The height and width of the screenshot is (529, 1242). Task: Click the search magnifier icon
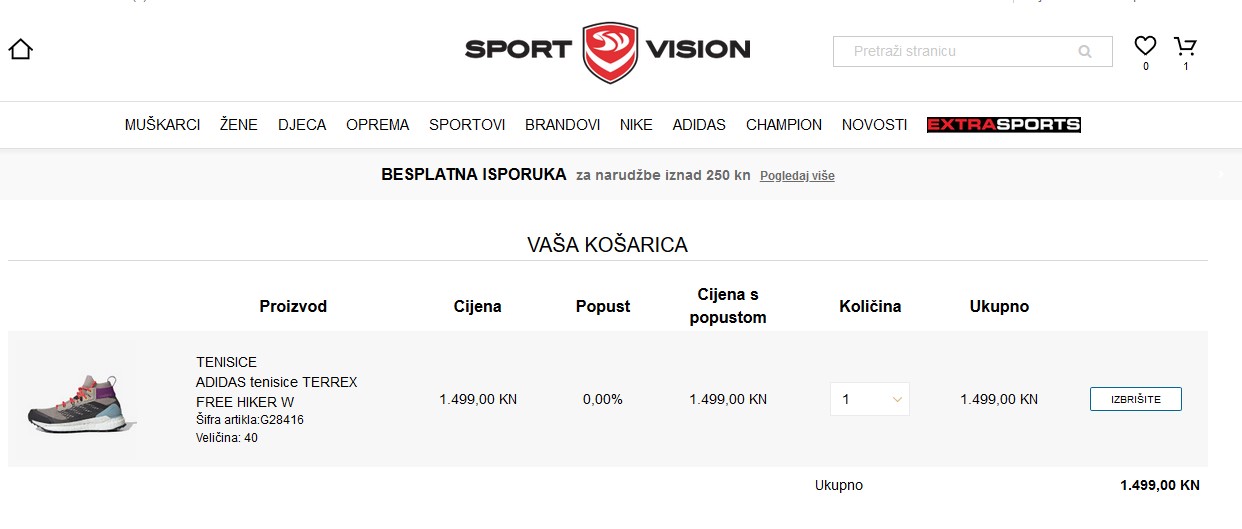coord(1085,51)
